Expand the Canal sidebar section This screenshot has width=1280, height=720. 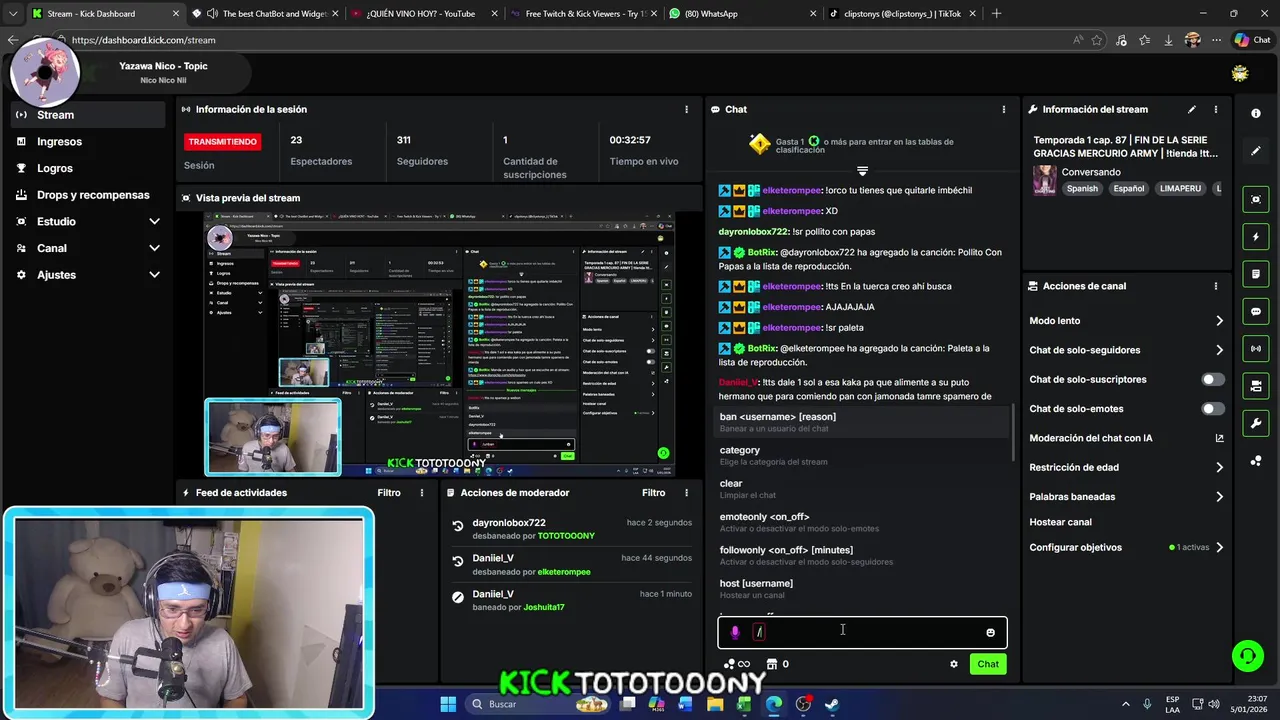point(154,248)
